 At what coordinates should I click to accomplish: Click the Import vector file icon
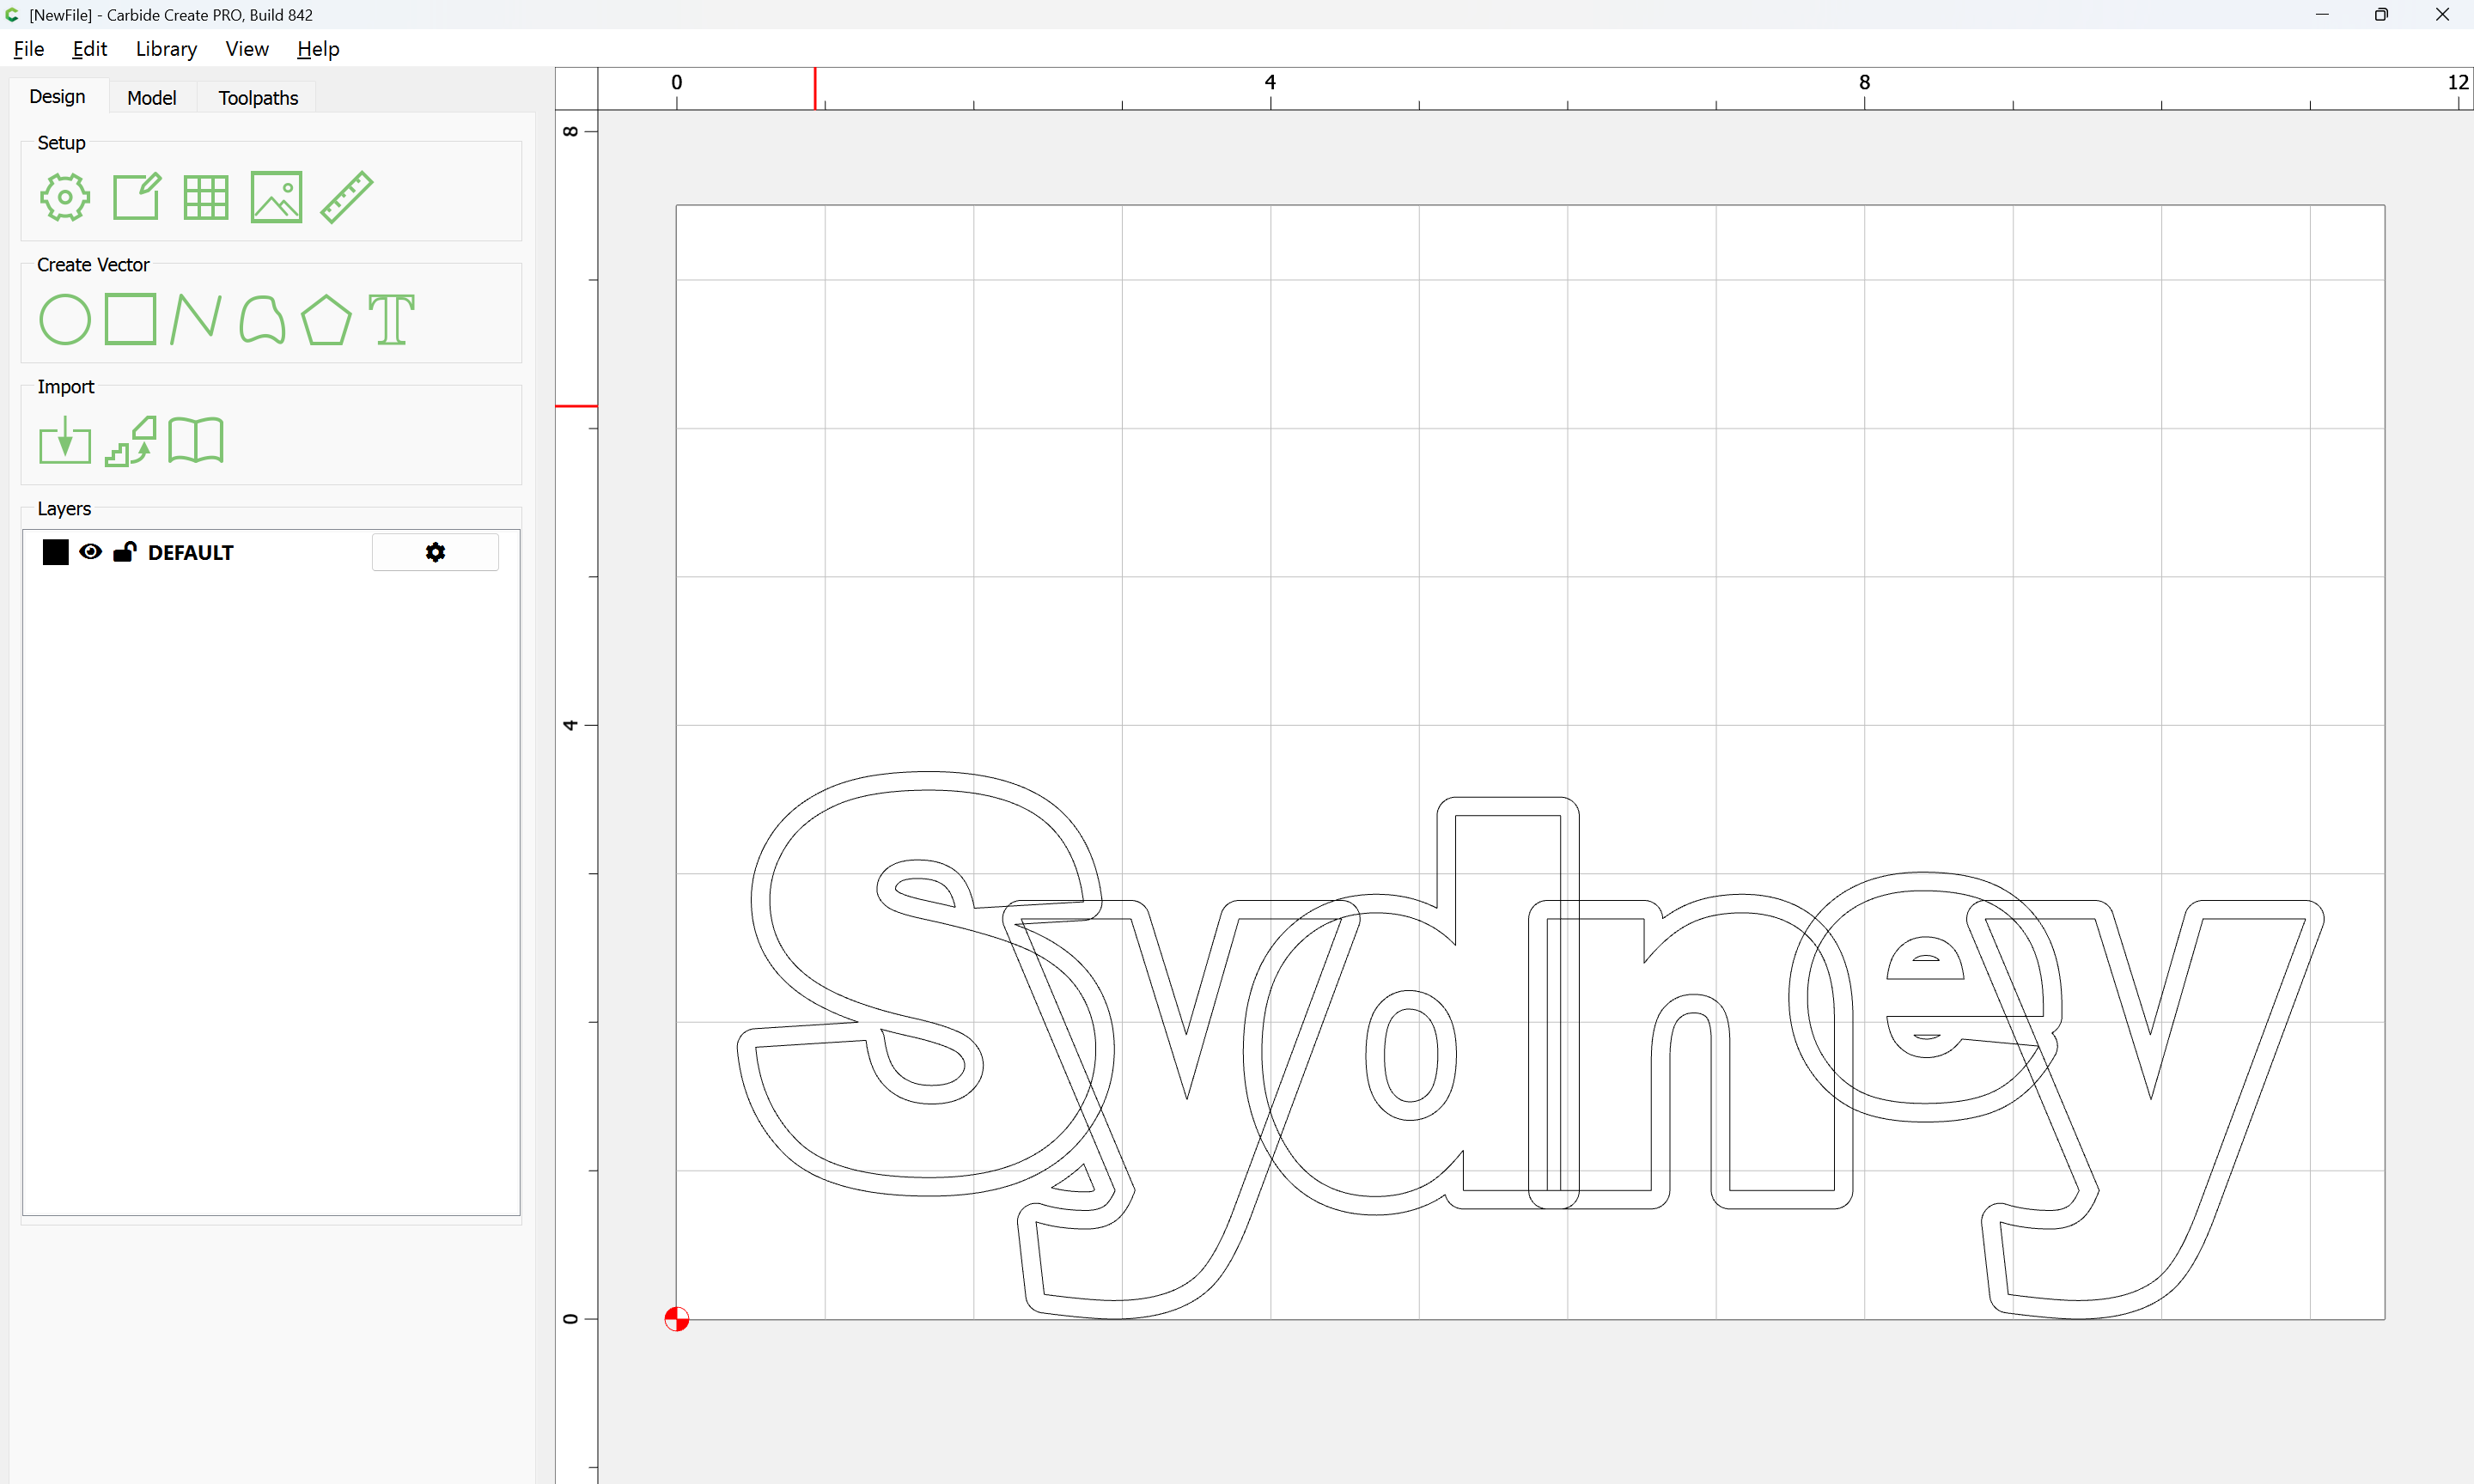[x=65, y=441]
